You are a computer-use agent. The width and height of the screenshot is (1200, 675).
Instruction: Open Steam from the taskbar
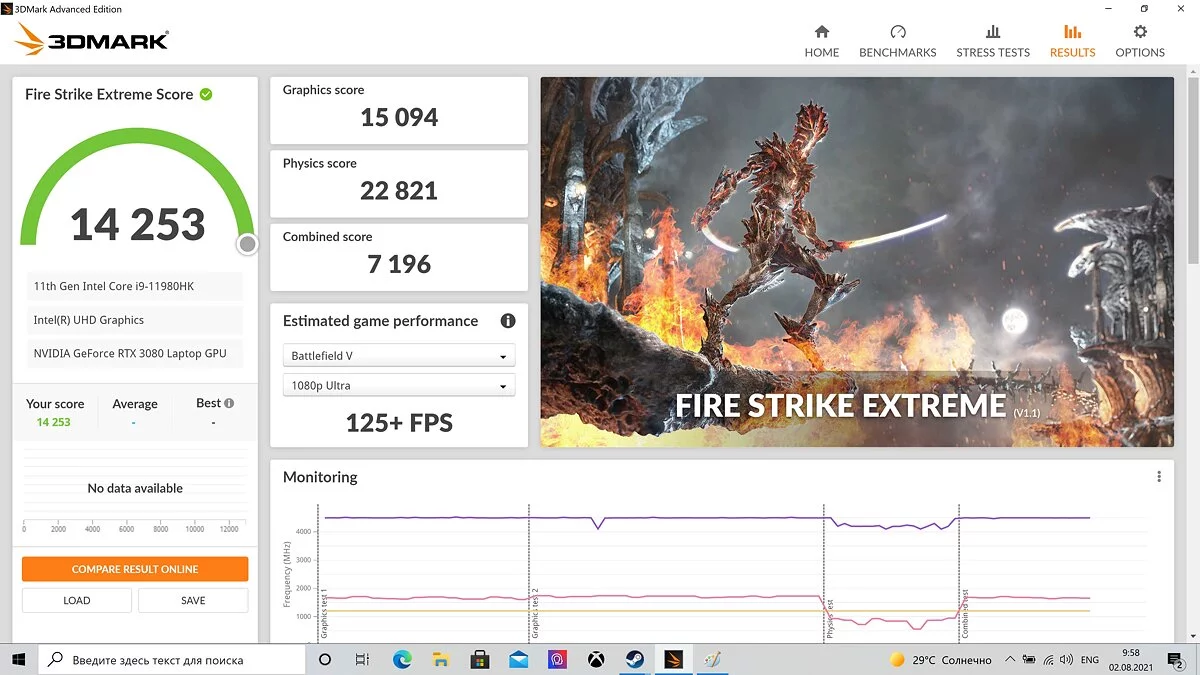(634, 660)
